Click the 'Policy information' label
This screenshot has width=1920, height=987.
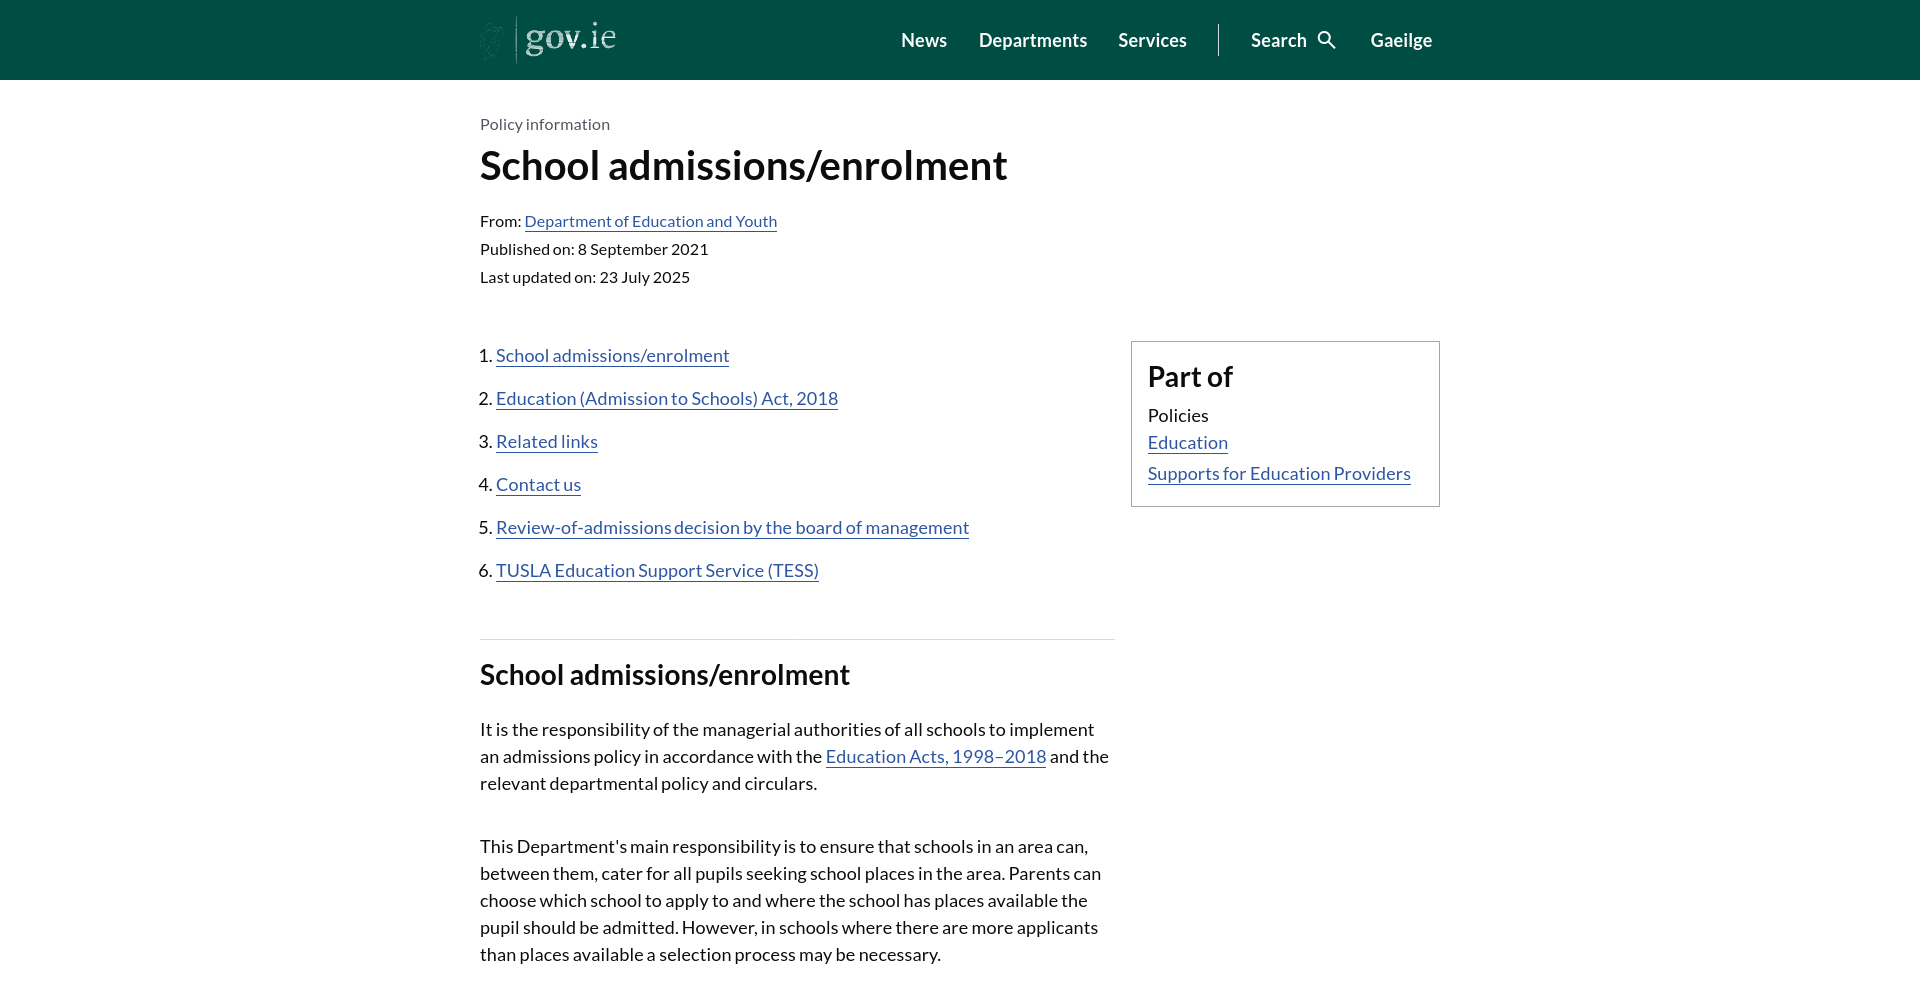(x=545, y=124)
